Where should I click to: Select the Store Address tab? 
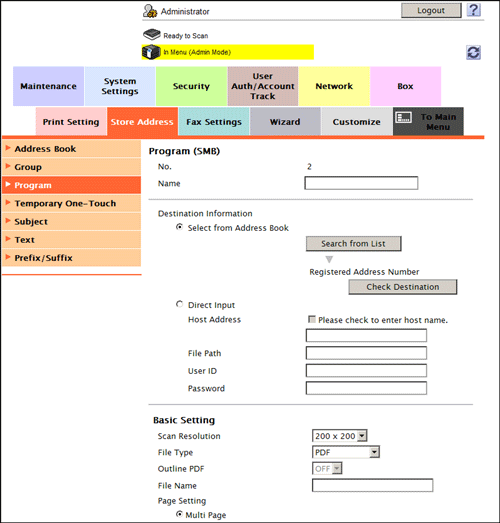(x=142, y=121)
